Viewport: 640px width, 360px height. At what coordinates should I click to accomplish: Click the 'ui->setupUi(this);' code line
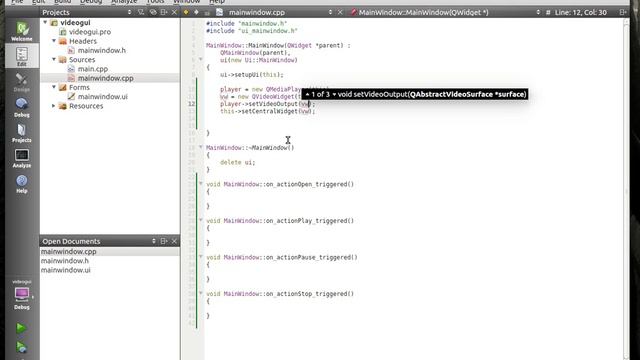[x=251, y=75]
